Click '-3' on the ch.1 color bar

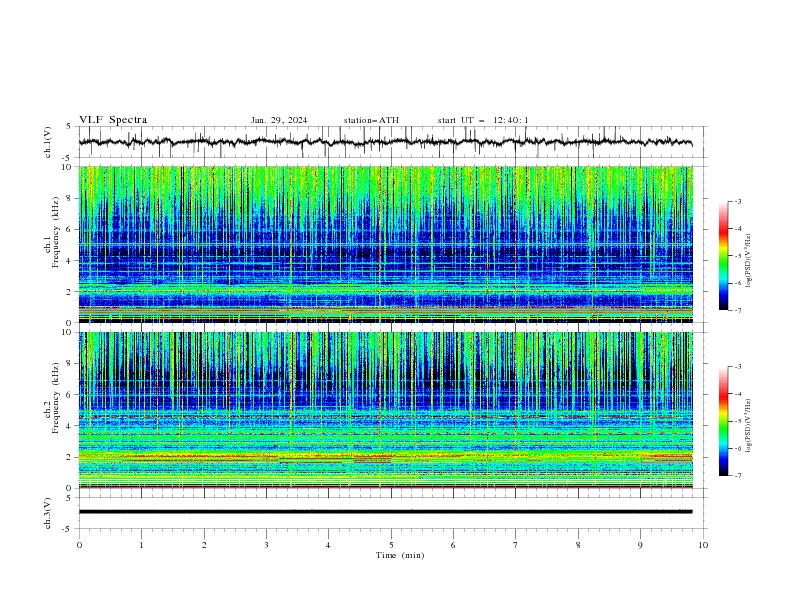(738, 201)
